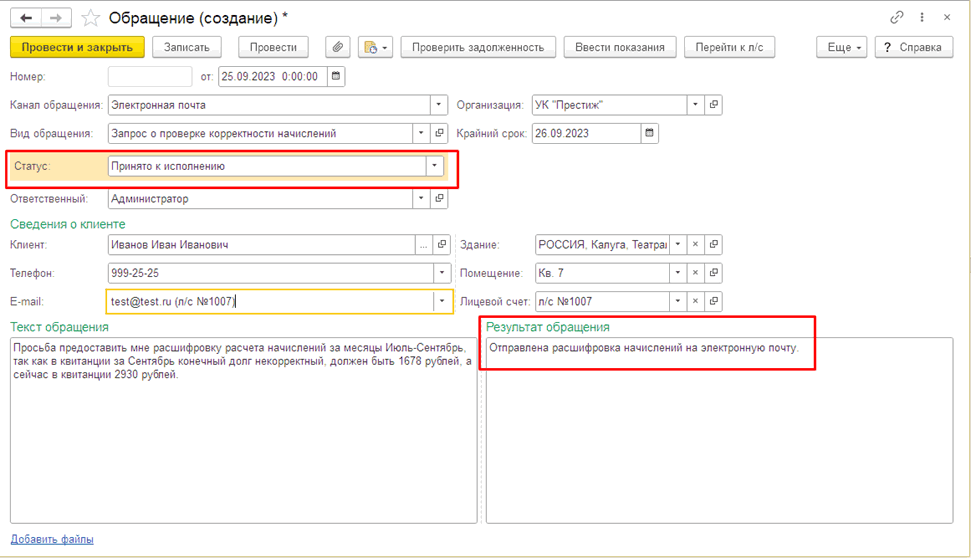Viewport: 971px width, 558px height.
Task: Open the Еще menu
Action: pyautogui.click(x=841, y=47)
